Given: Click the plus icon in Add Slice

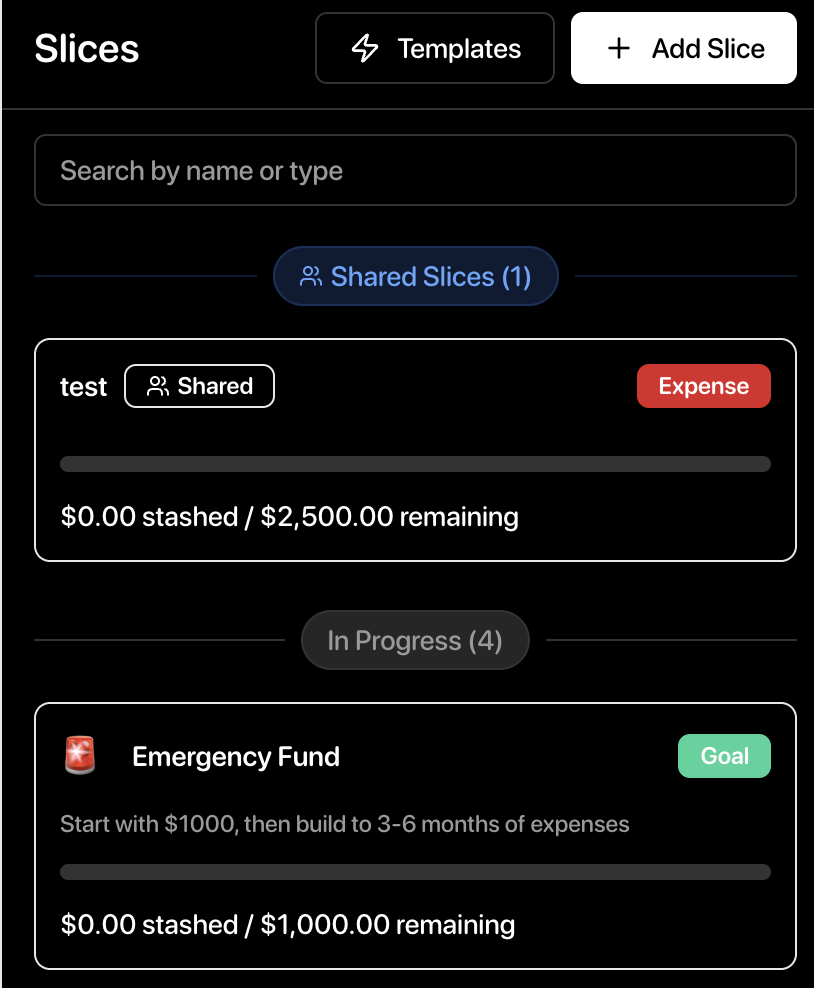Looking at the screenshot, I should pos(619,49).
